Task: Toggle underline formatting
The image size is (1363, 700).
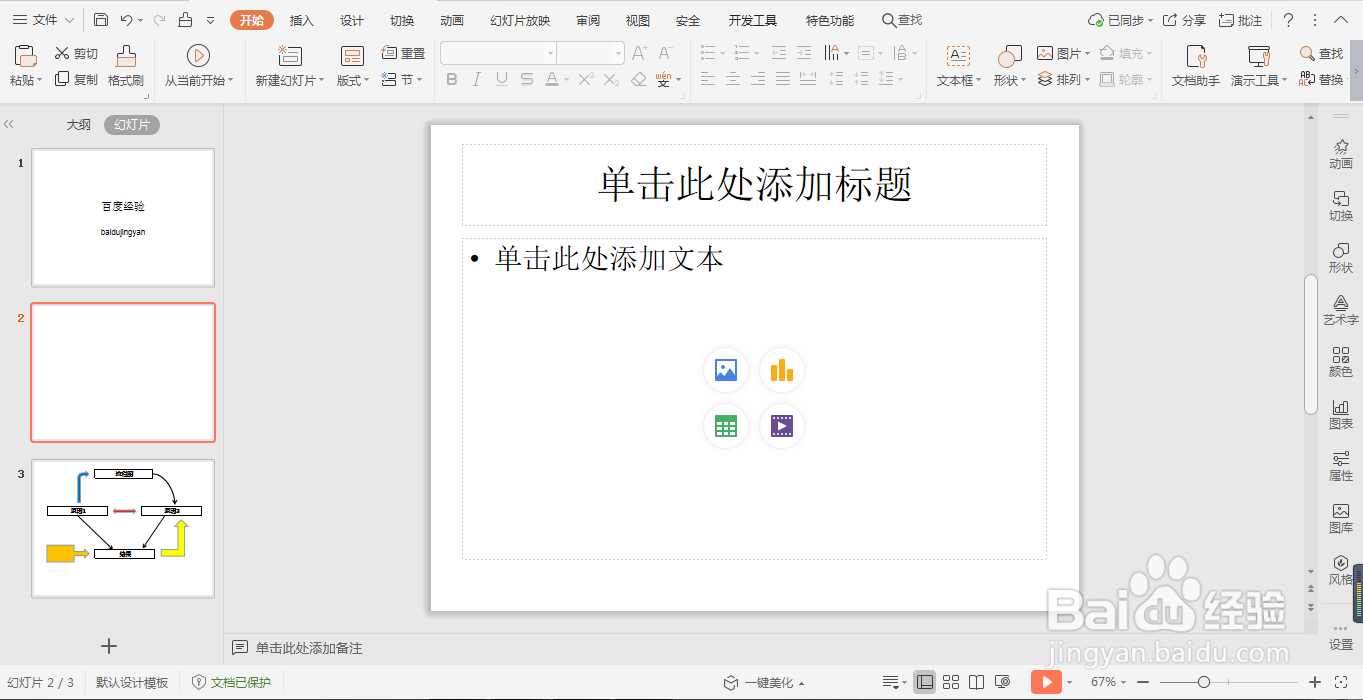Action: (500, 80)
